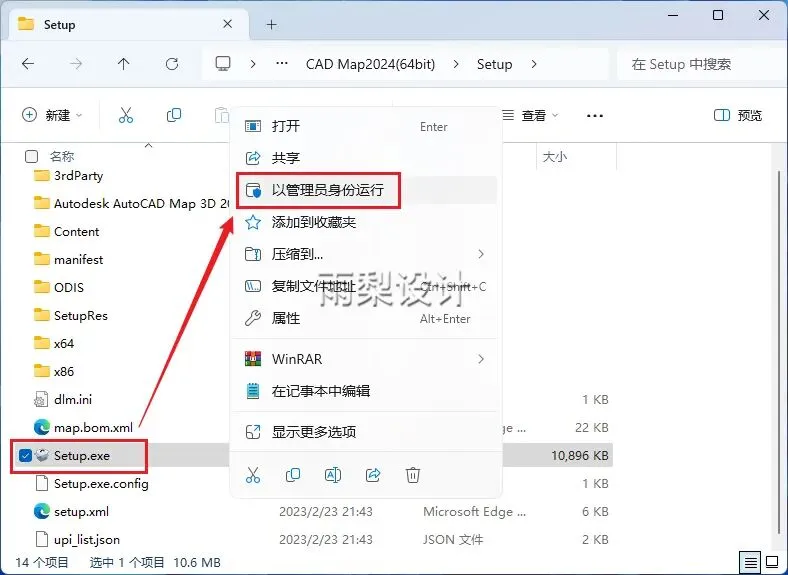Open 属性 from context menu
Image resolution: width=788 pixels, height=575 pixels.
pyautogui.click(x=366, y=318)
